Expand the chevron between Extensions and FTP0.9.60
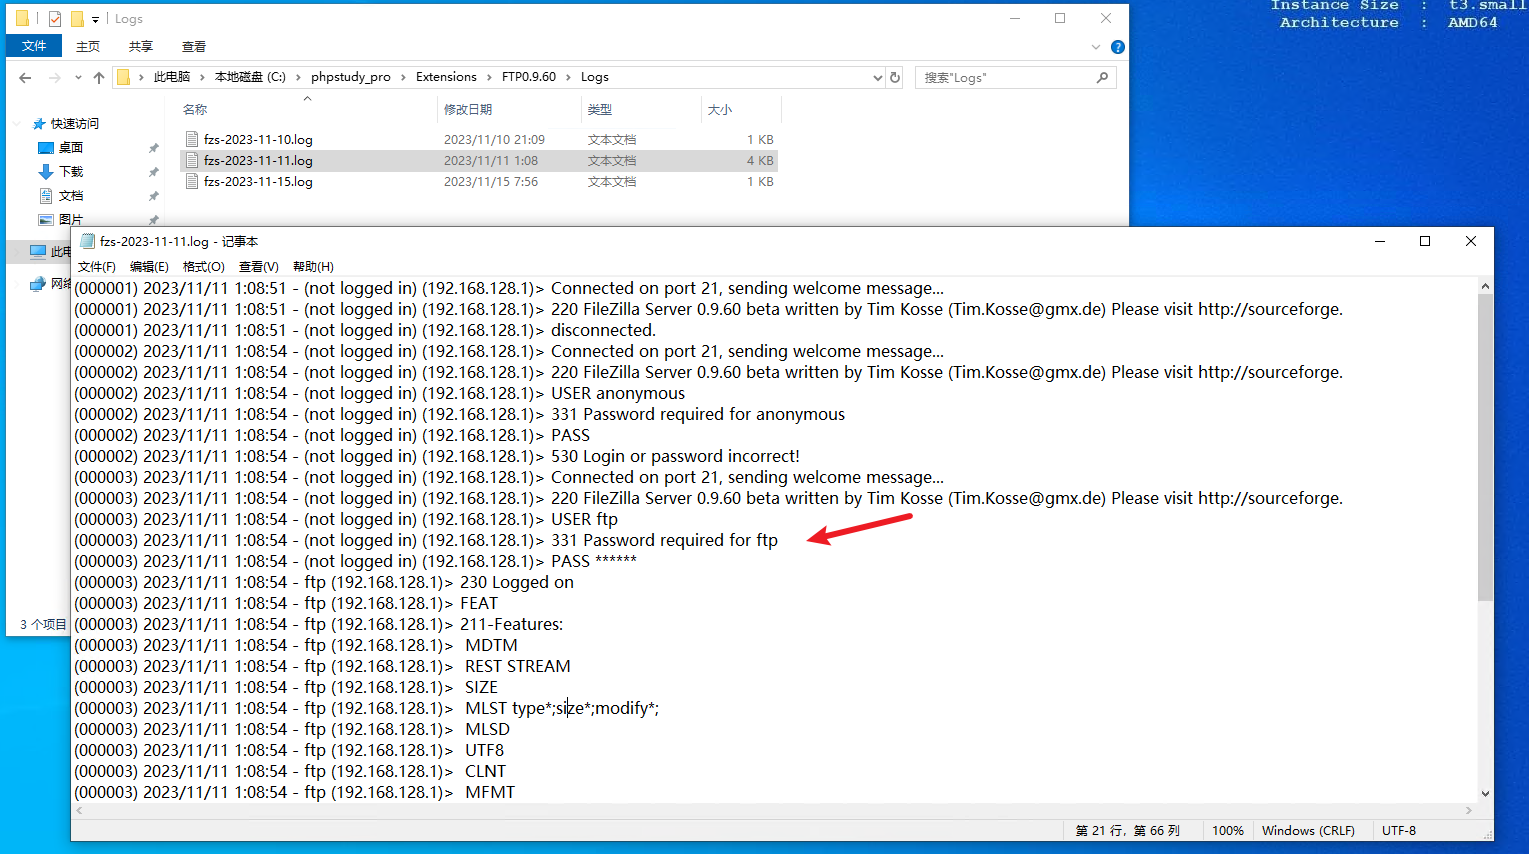The height and width of the screenshot is (854, 1529). point(490,77)
